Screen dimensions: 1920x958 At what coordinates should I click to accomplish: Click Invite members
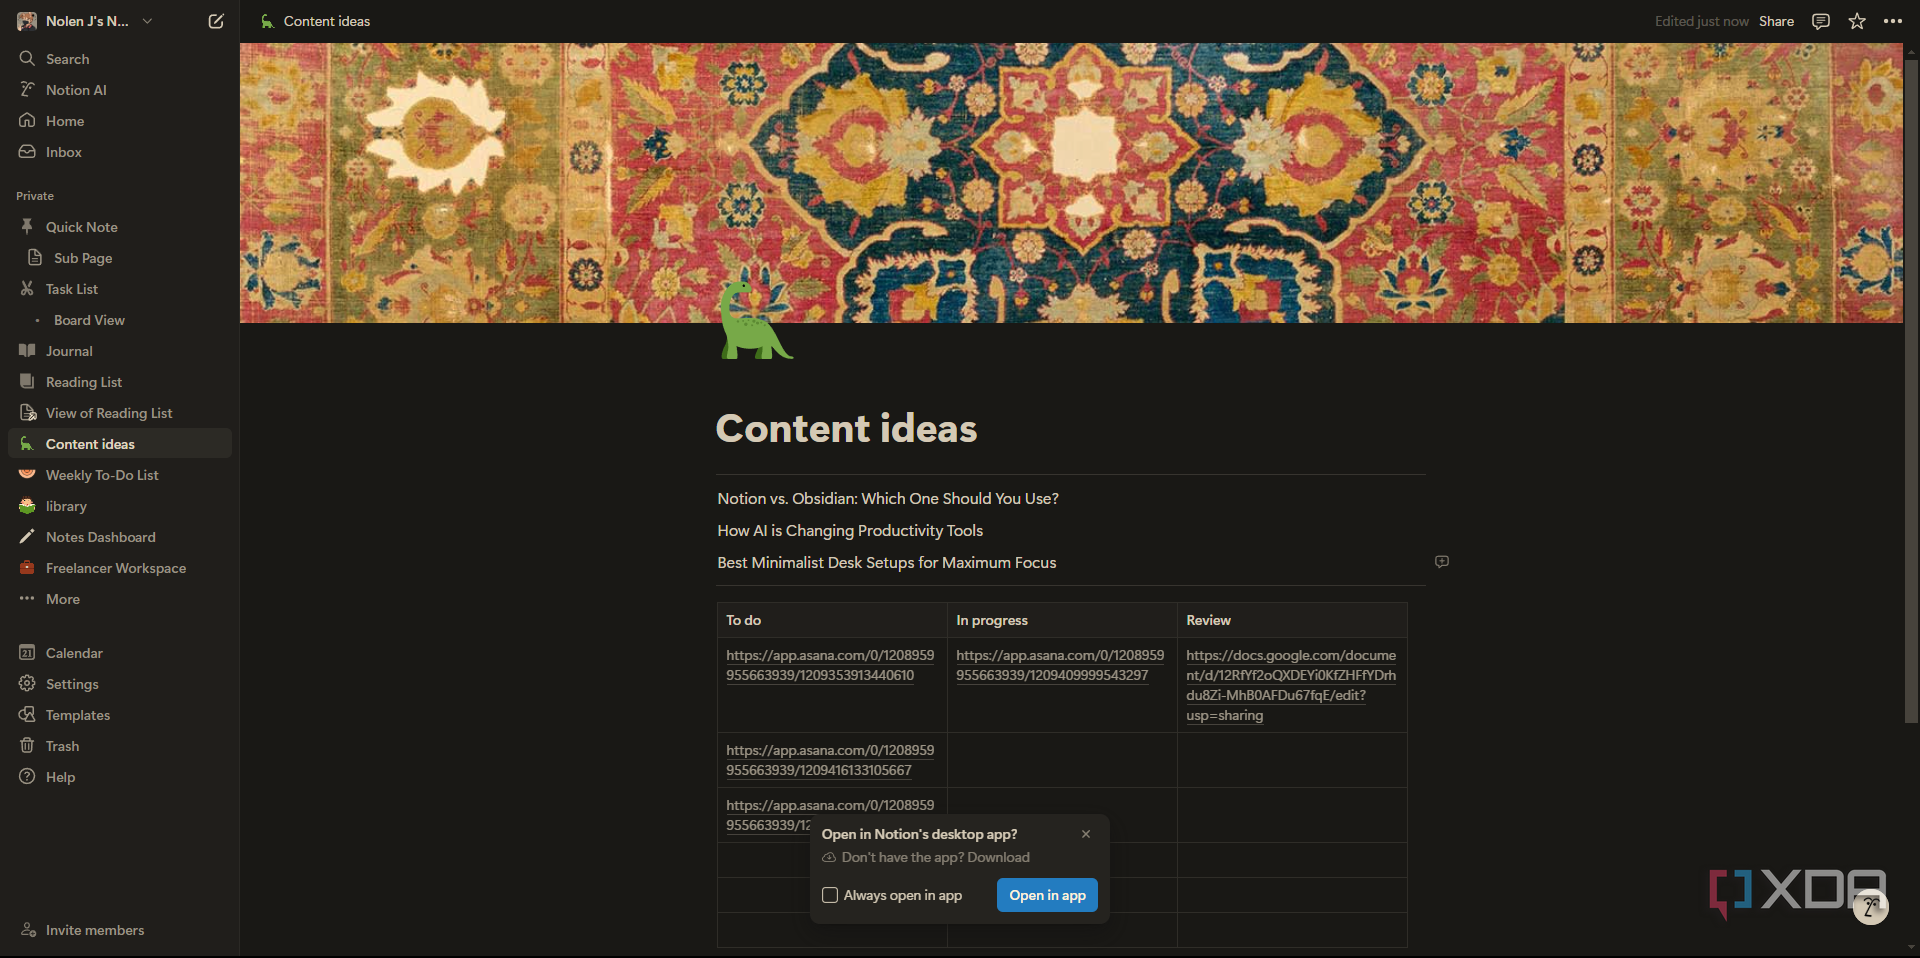(120, 930)
